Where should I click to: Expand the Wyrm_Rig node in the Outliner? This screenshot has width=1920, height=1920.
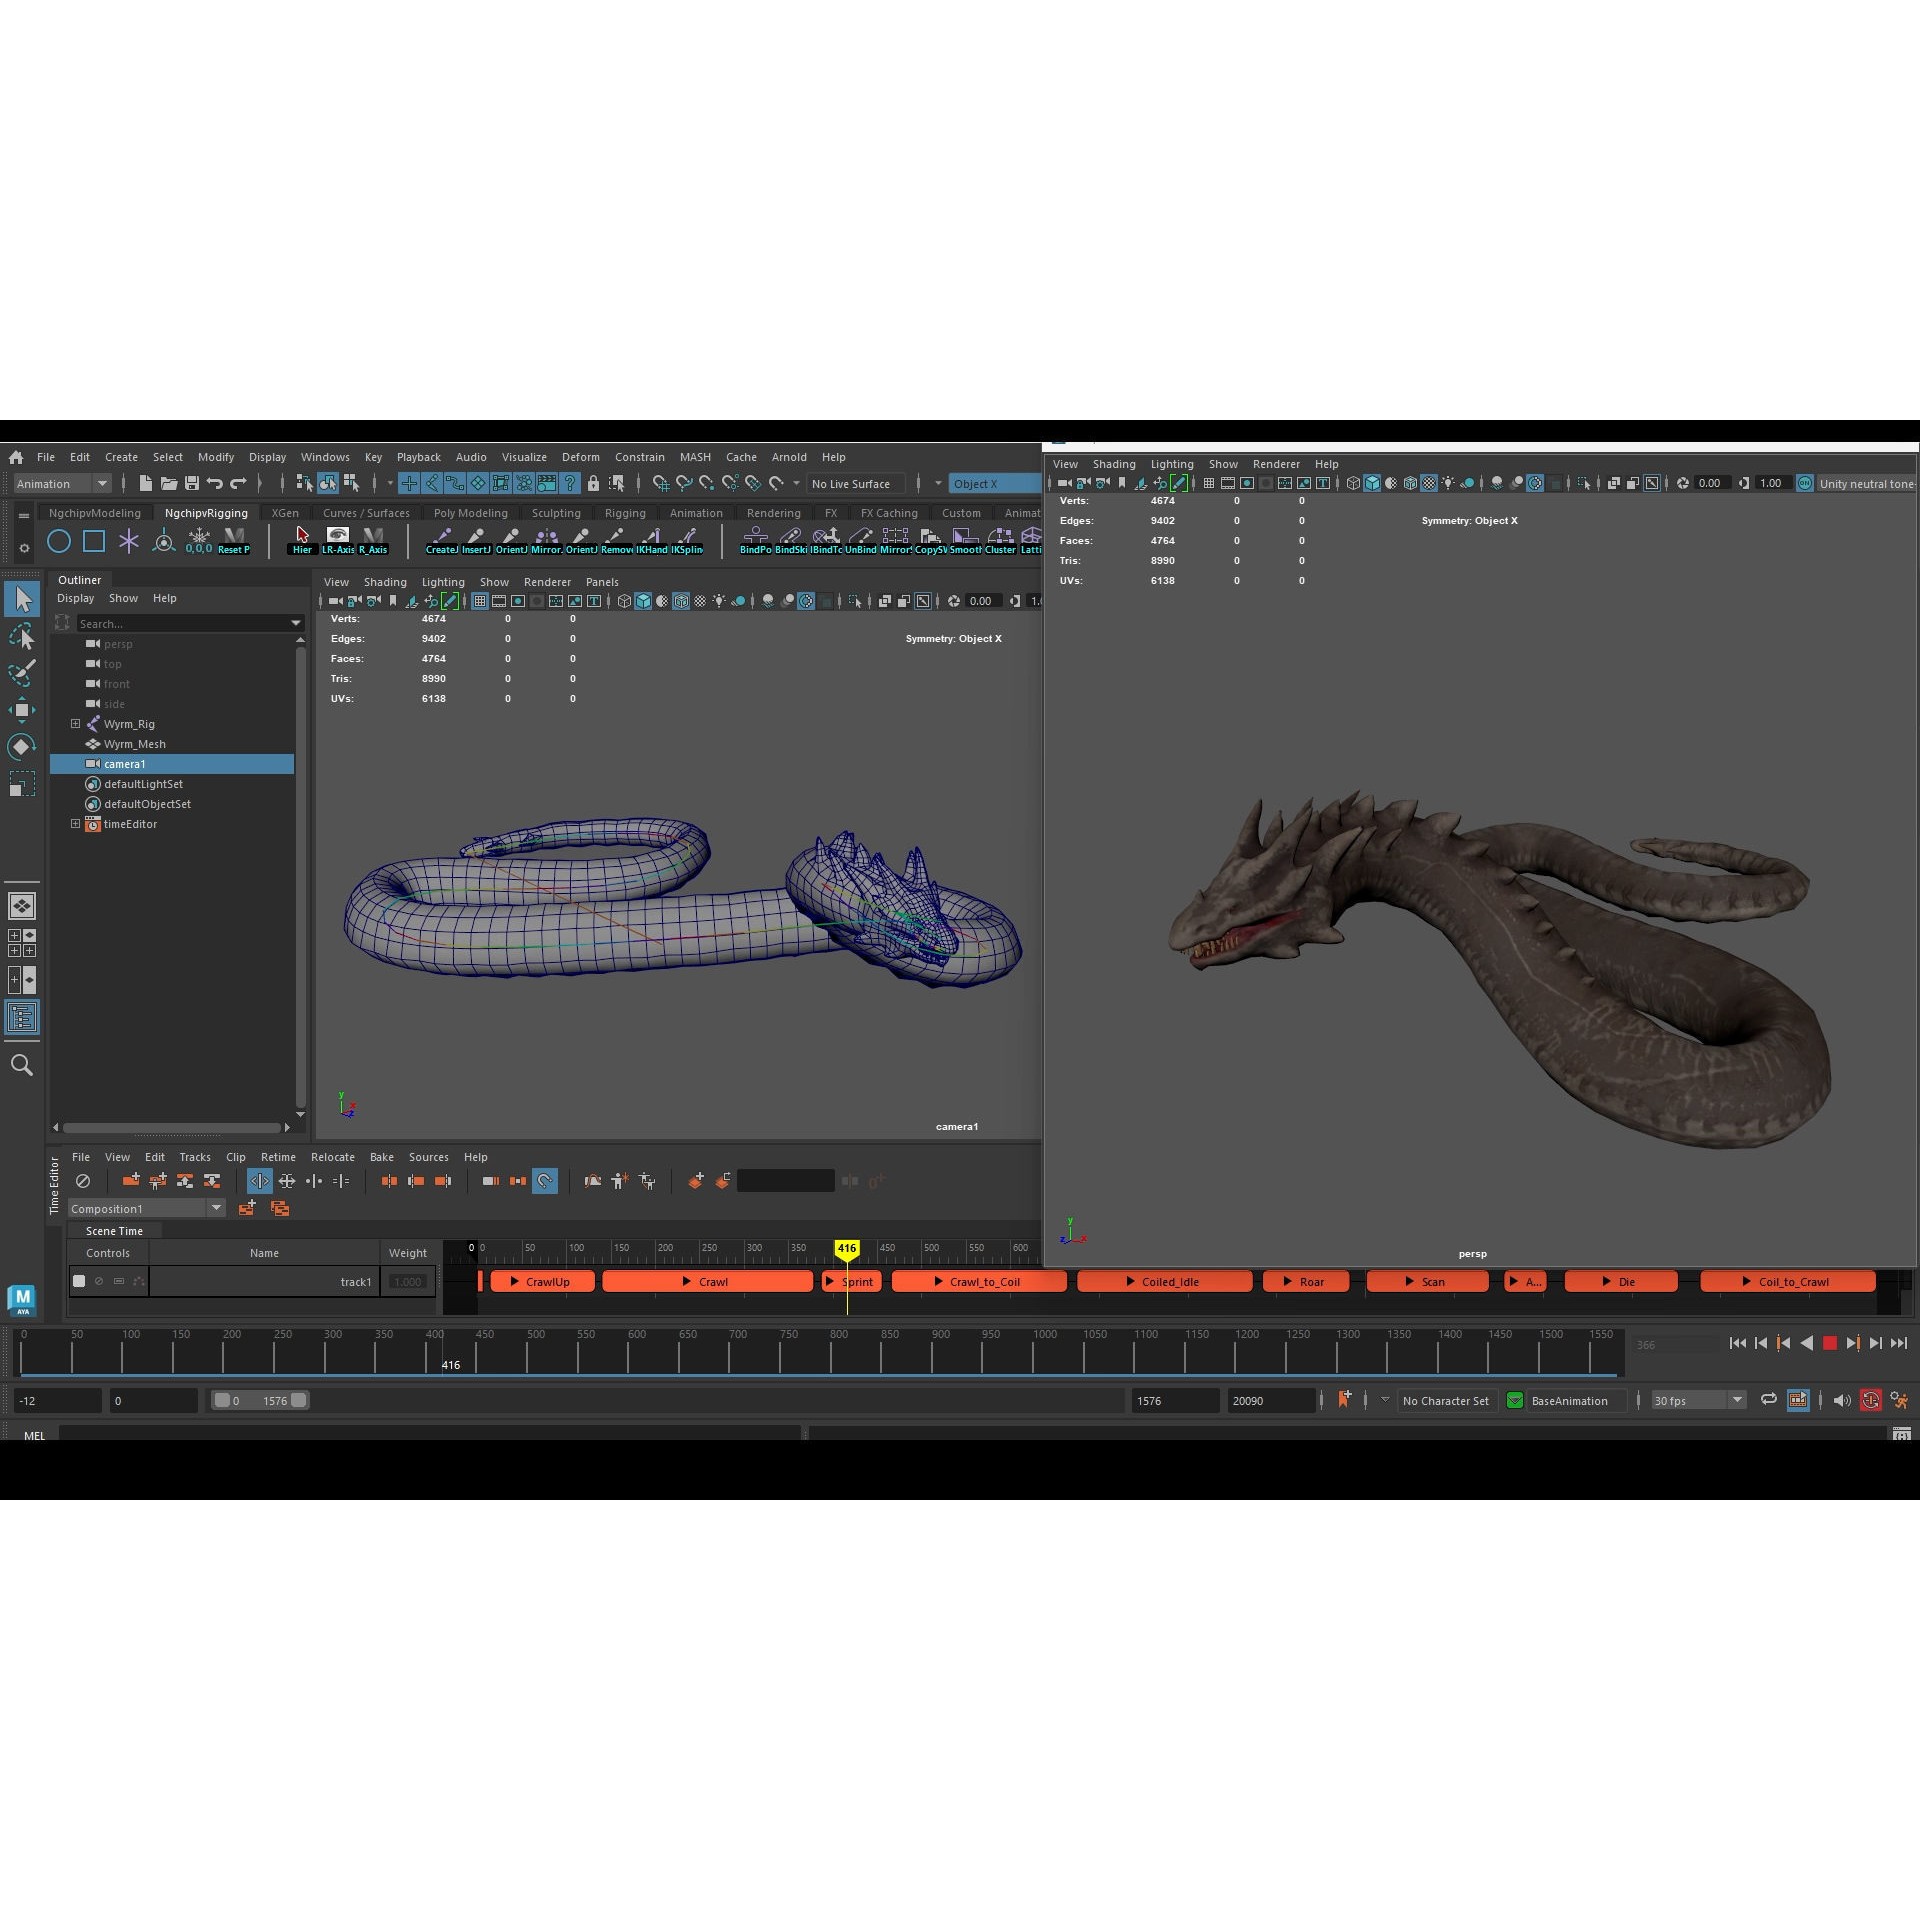tap(76, 723)
